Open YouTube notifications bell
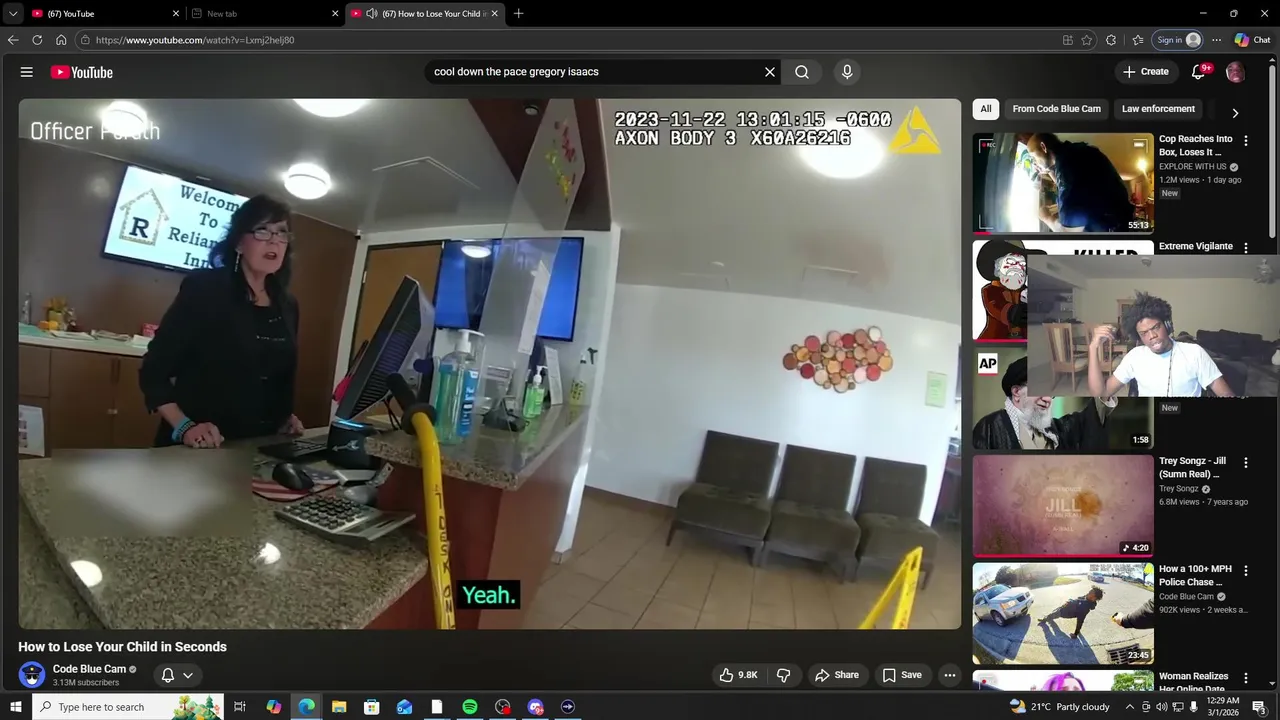 pyautogui.click(x=1199, y=72)
